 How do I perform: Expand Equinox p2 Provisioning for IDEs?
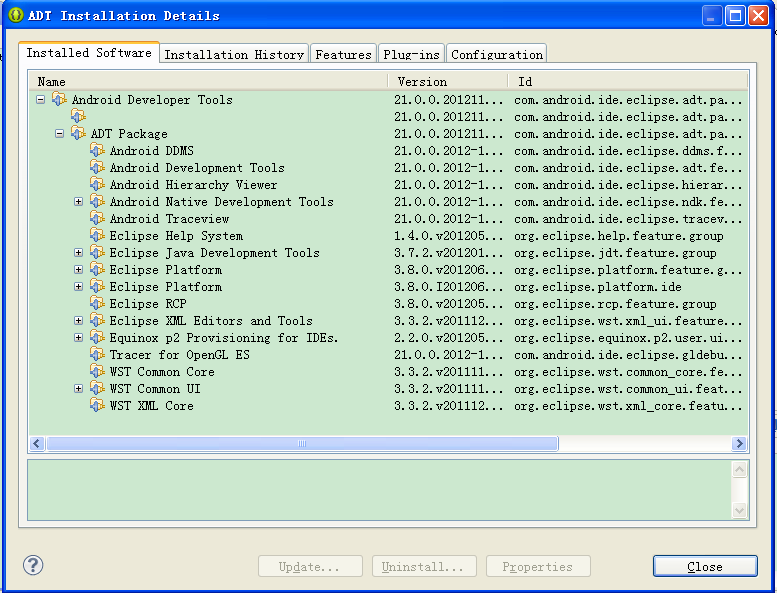tap(78, 337)
